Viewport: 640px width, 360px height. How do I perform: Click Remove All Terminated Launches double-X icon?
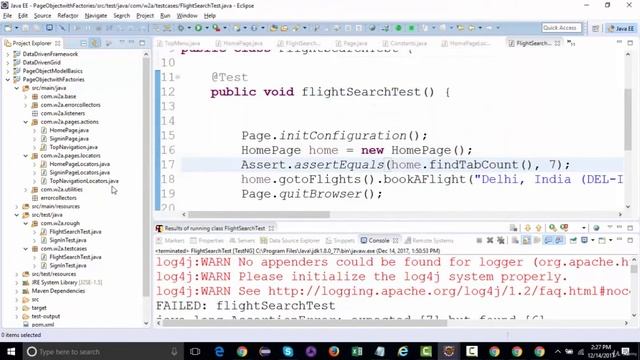(x=500, y=240)
